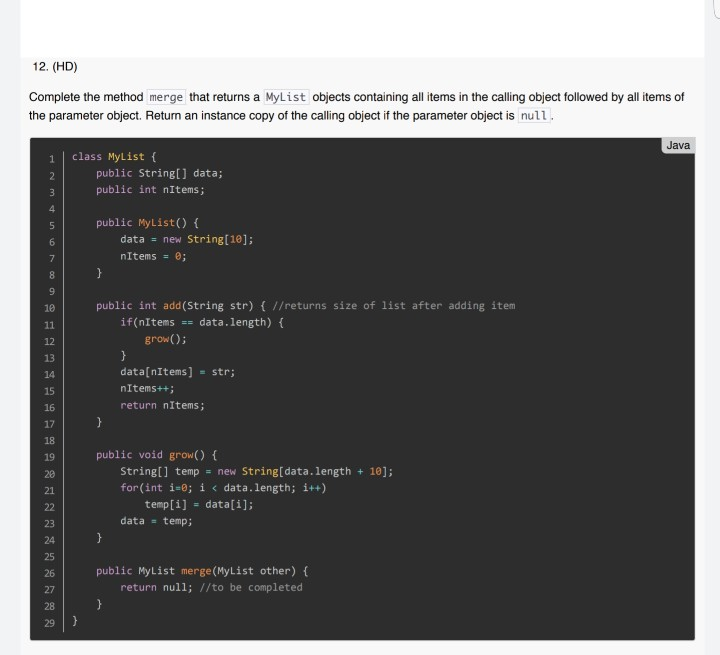Click the inline code word merge
The height and width of the screenshot is (655, 720).
pyautogui.click(x=166, y=97)
